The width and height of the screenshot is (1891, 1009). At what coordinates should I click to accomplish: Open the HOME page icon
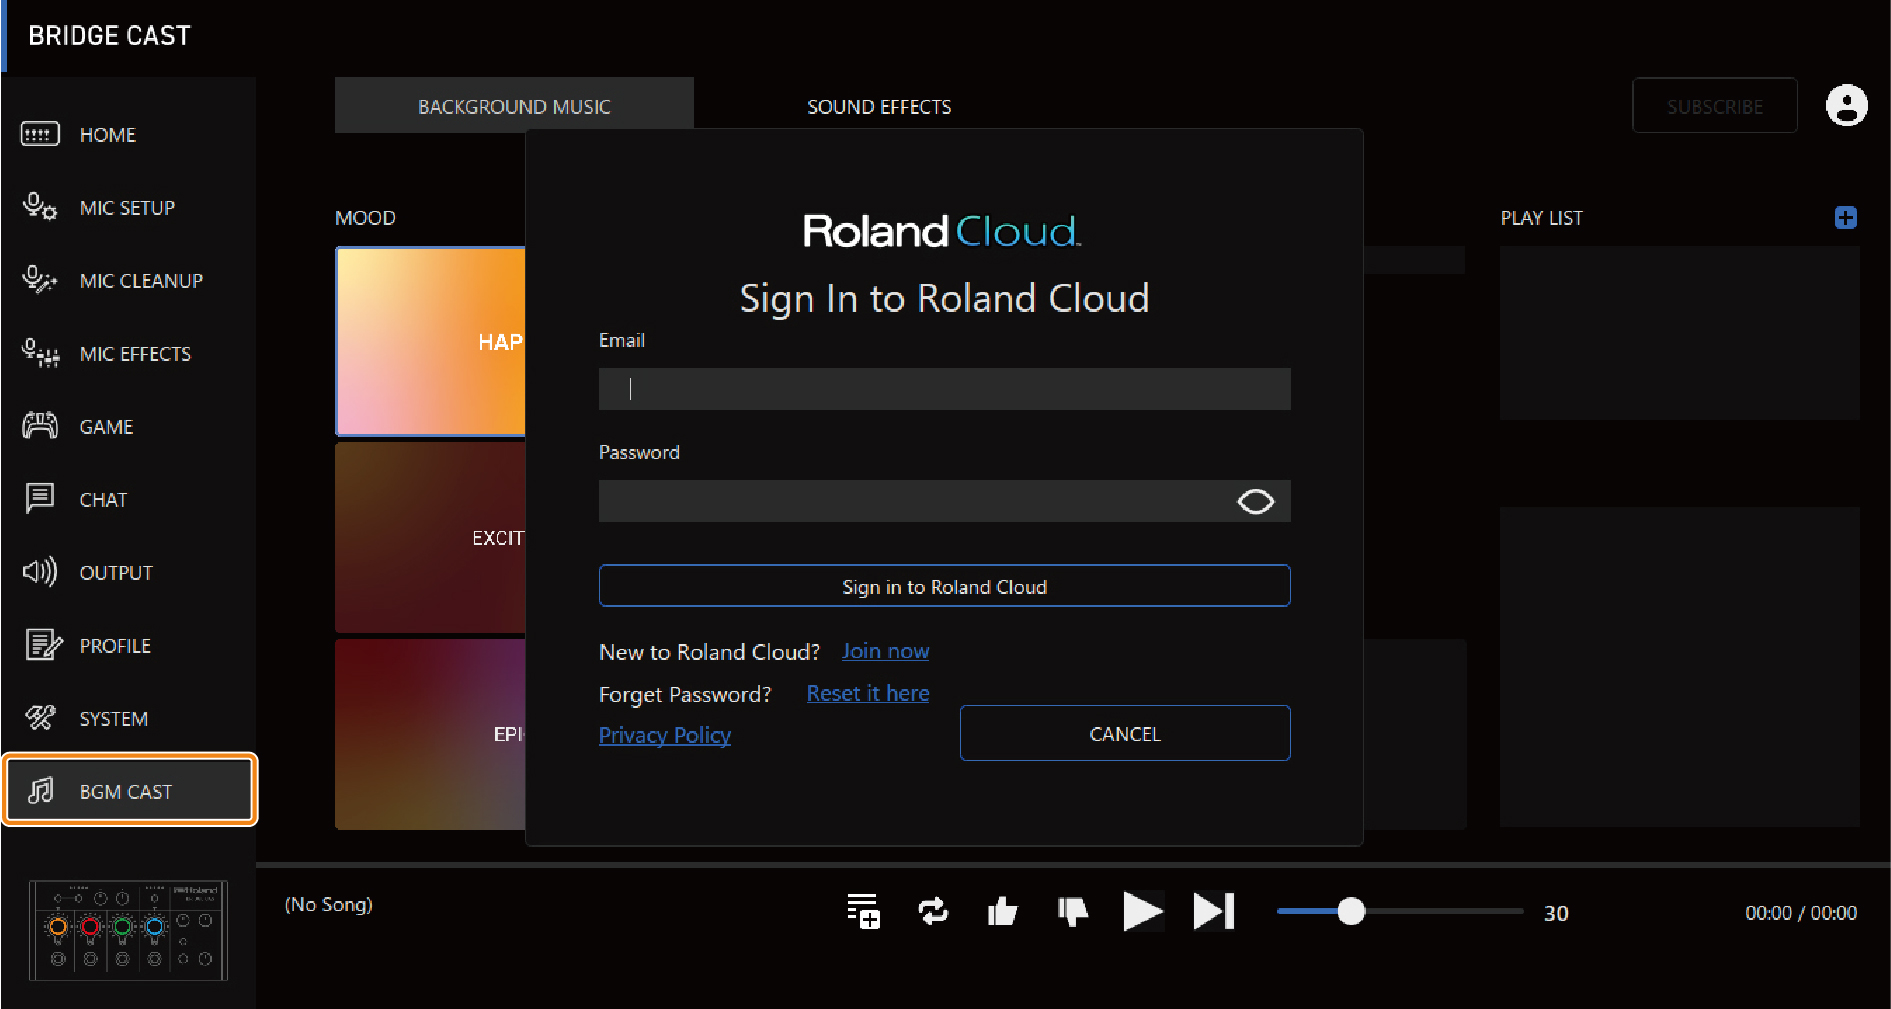coord(40,134)
